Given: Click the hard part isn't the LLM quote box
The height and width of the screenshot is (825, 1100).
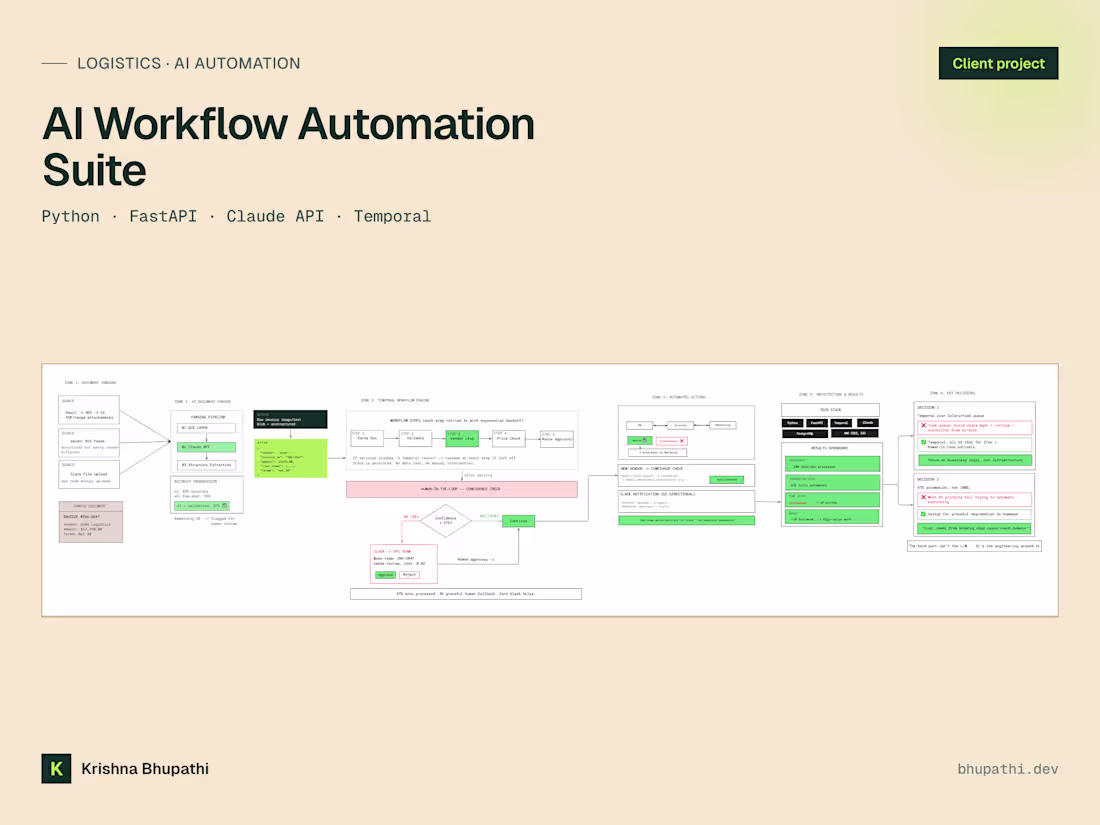Looking at the screenshot, I should point(974,546).
